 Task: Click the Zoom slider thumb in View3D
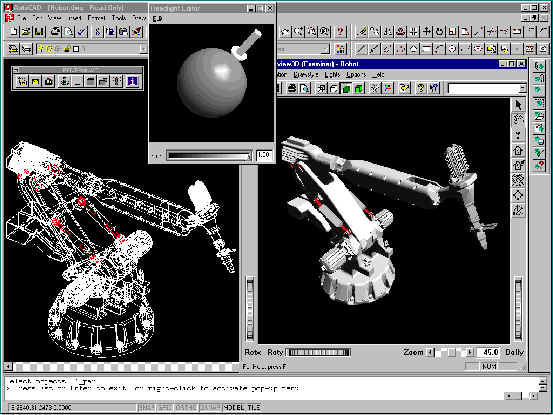coord(452,352)
